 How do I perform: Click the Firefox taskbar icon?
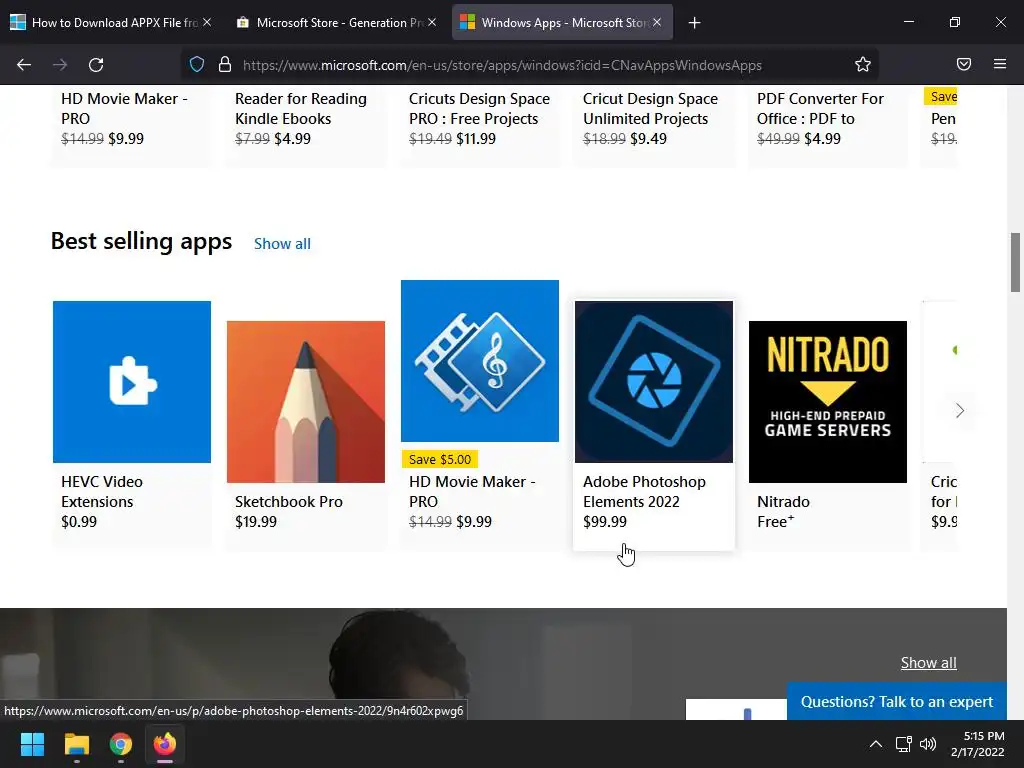point(165,744)
